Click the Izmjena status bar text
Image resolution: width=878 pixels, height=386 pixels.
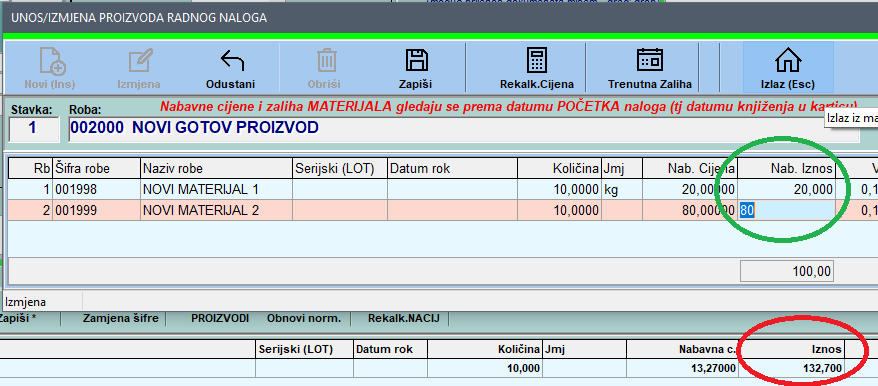(26, 302)
